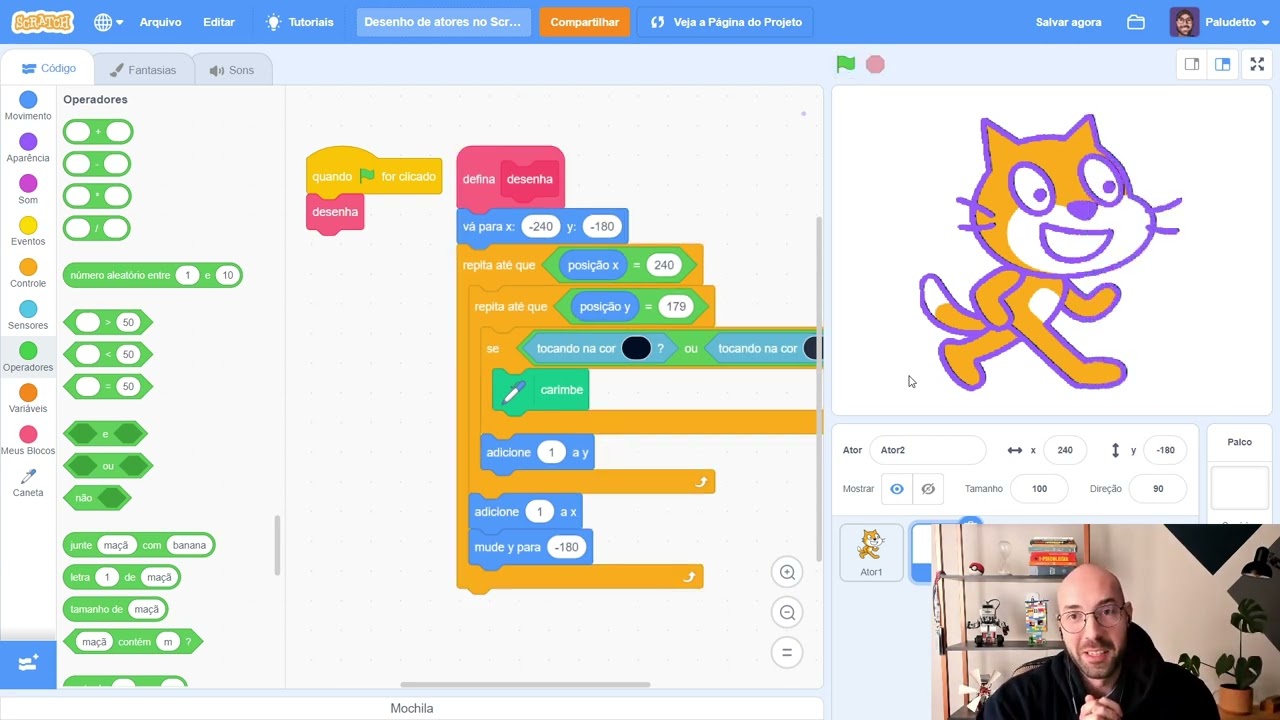Click Salvar agora
This screenshot has width=1280, height=720.
pyautogui.click(x=1068, y=22)
